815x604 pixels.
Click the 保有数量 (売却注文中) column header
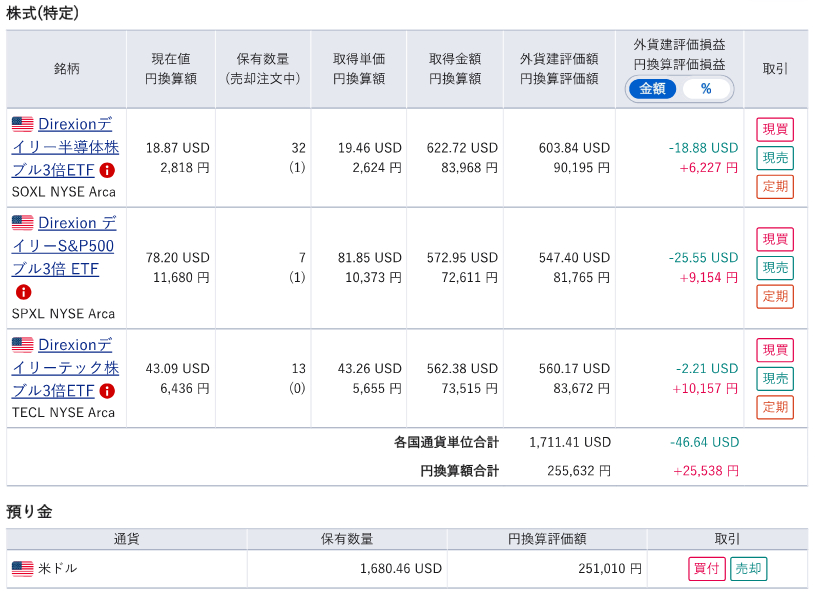pyautogui.click(x=263, y=69)
